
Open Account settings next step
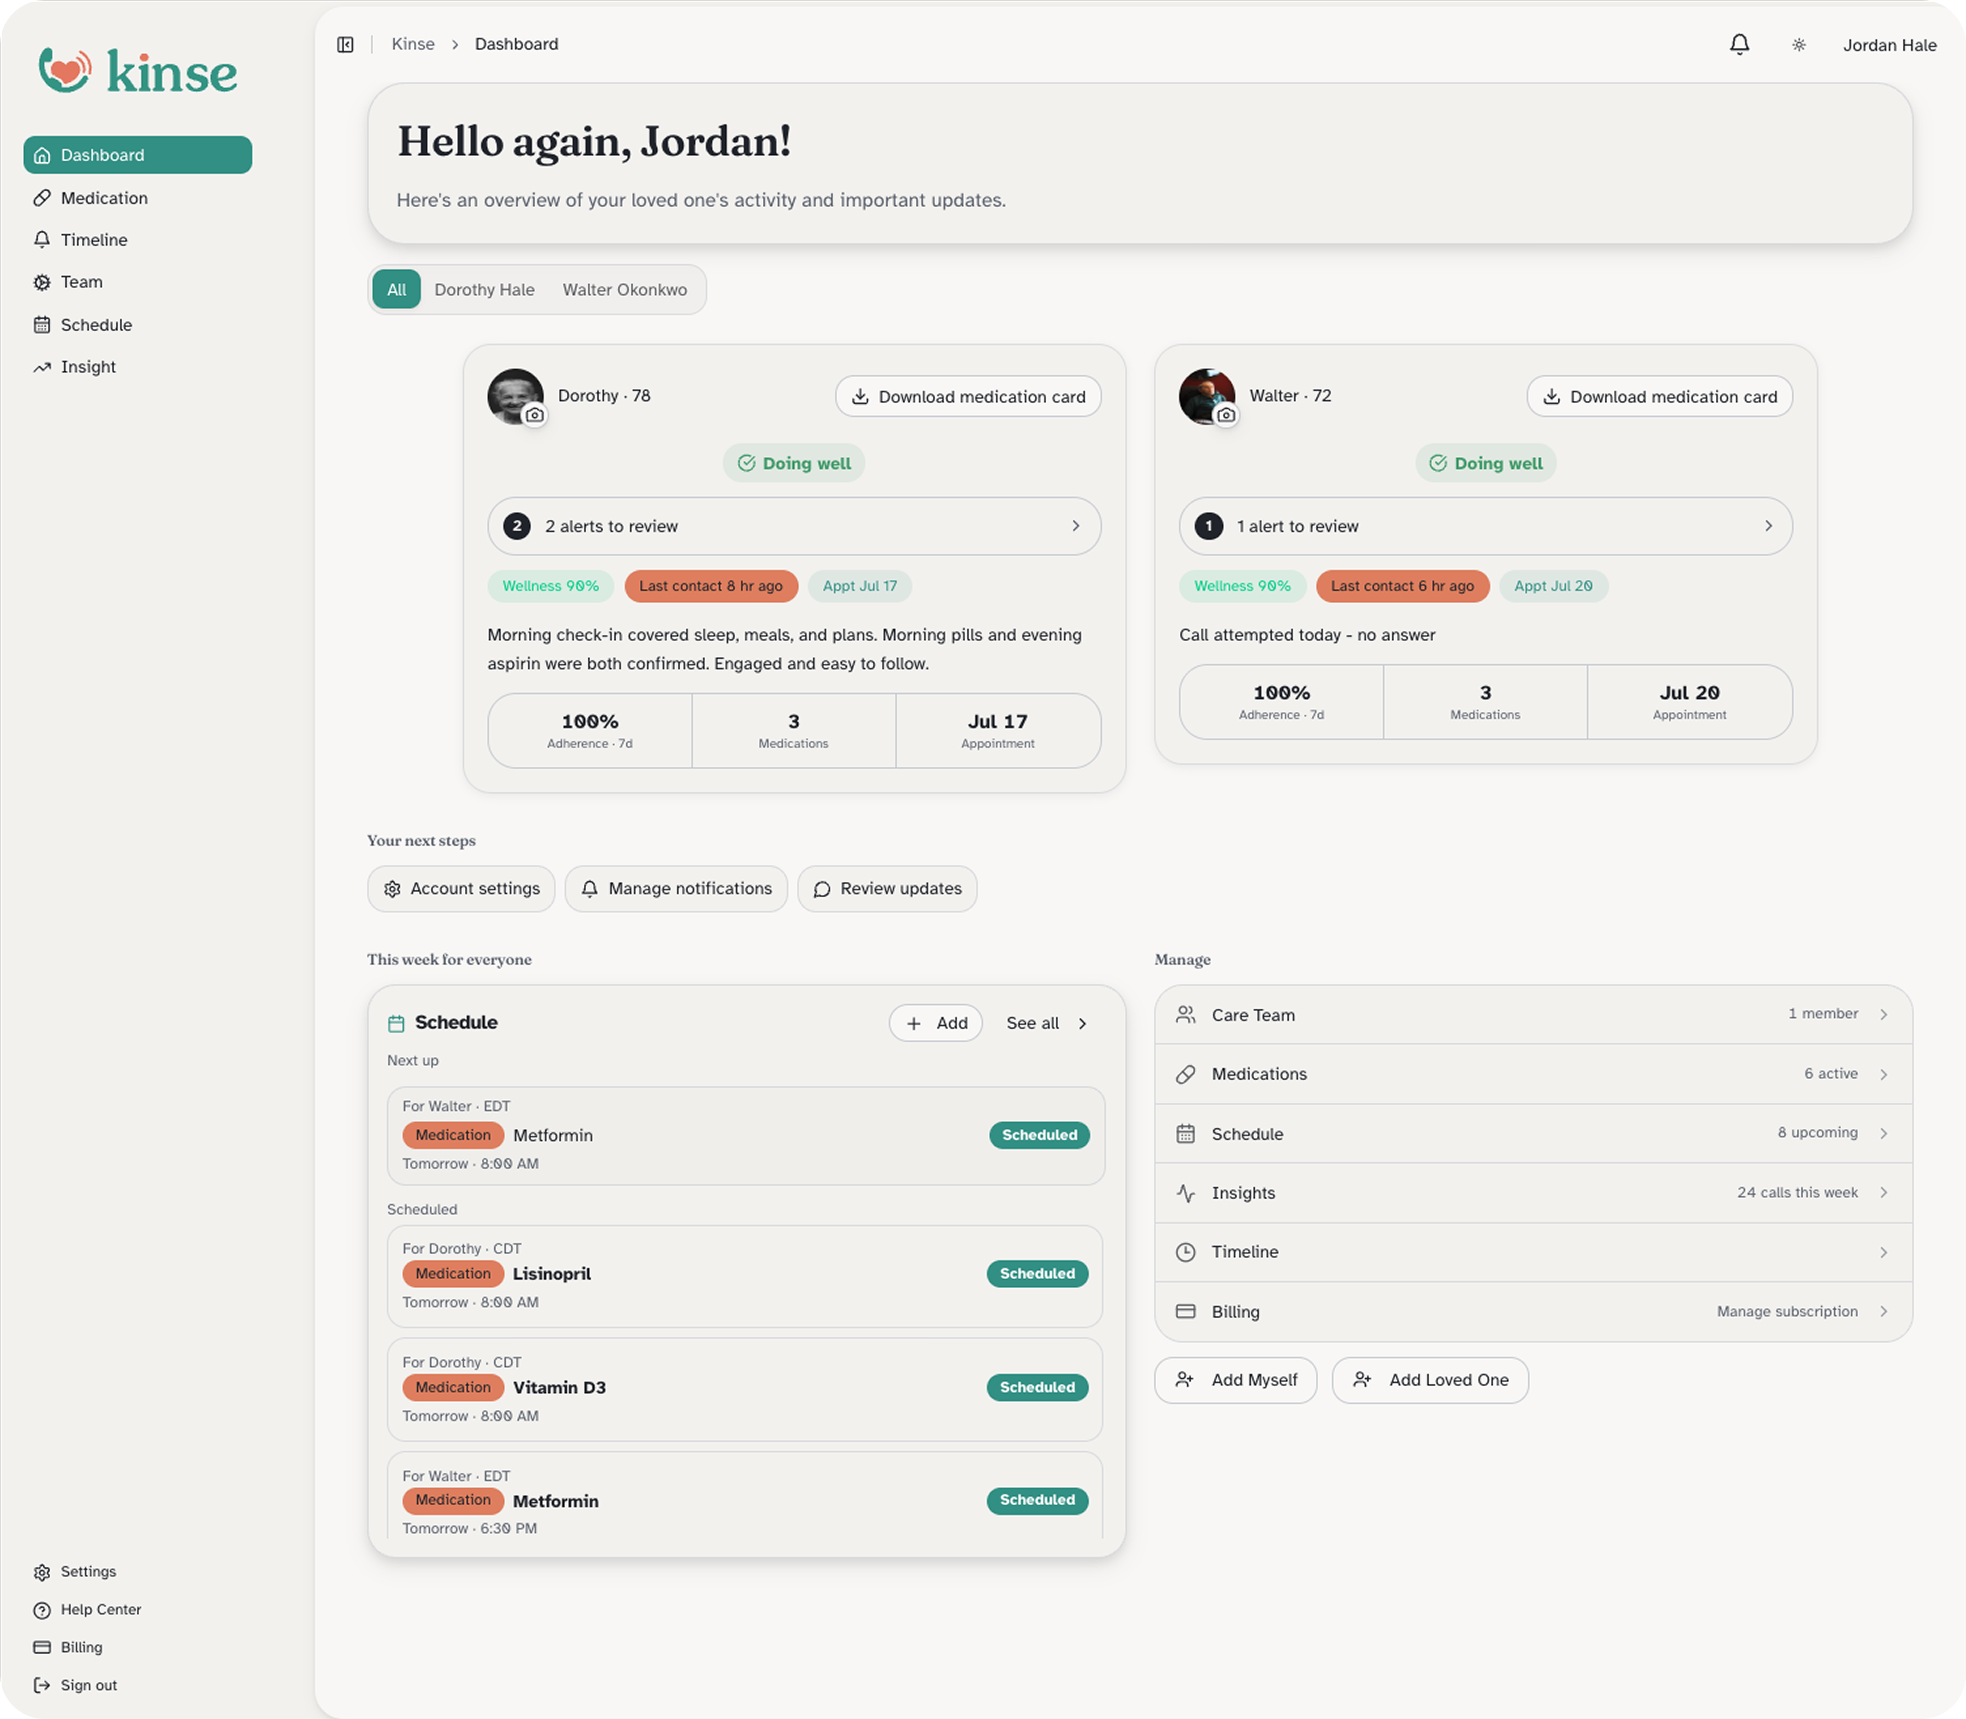point(461,888)
